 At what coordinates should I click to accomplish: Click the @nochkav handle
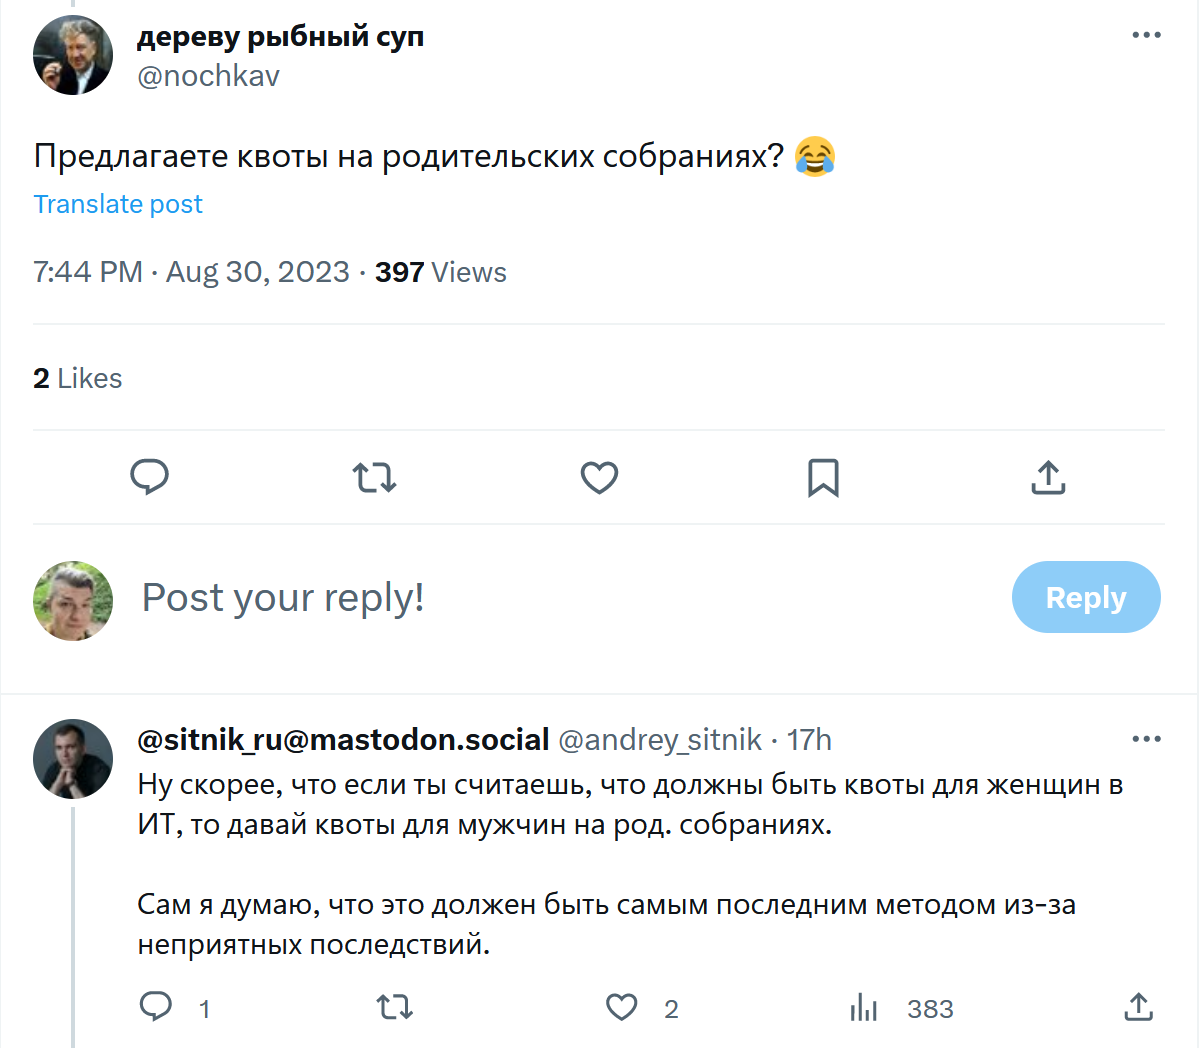click(208, 77)
